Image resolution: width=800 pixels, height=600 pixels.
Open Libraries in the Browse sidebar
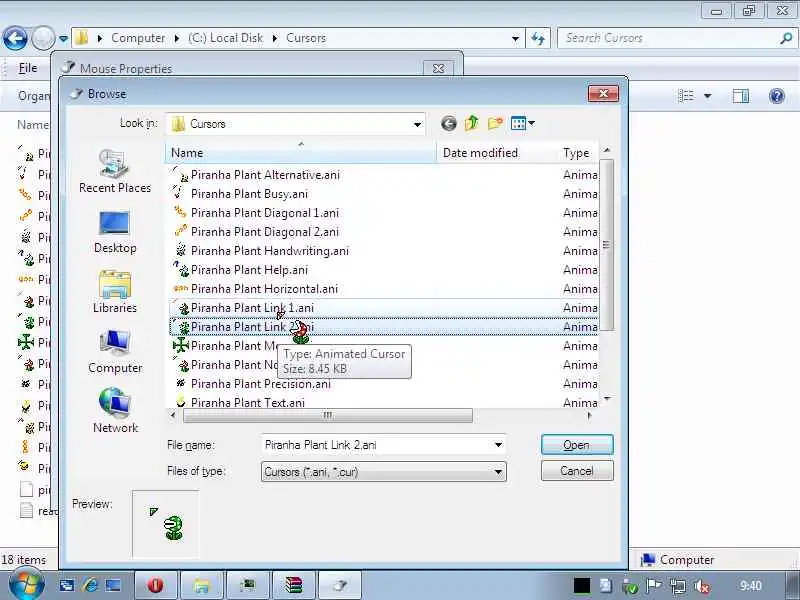(115, 292)
